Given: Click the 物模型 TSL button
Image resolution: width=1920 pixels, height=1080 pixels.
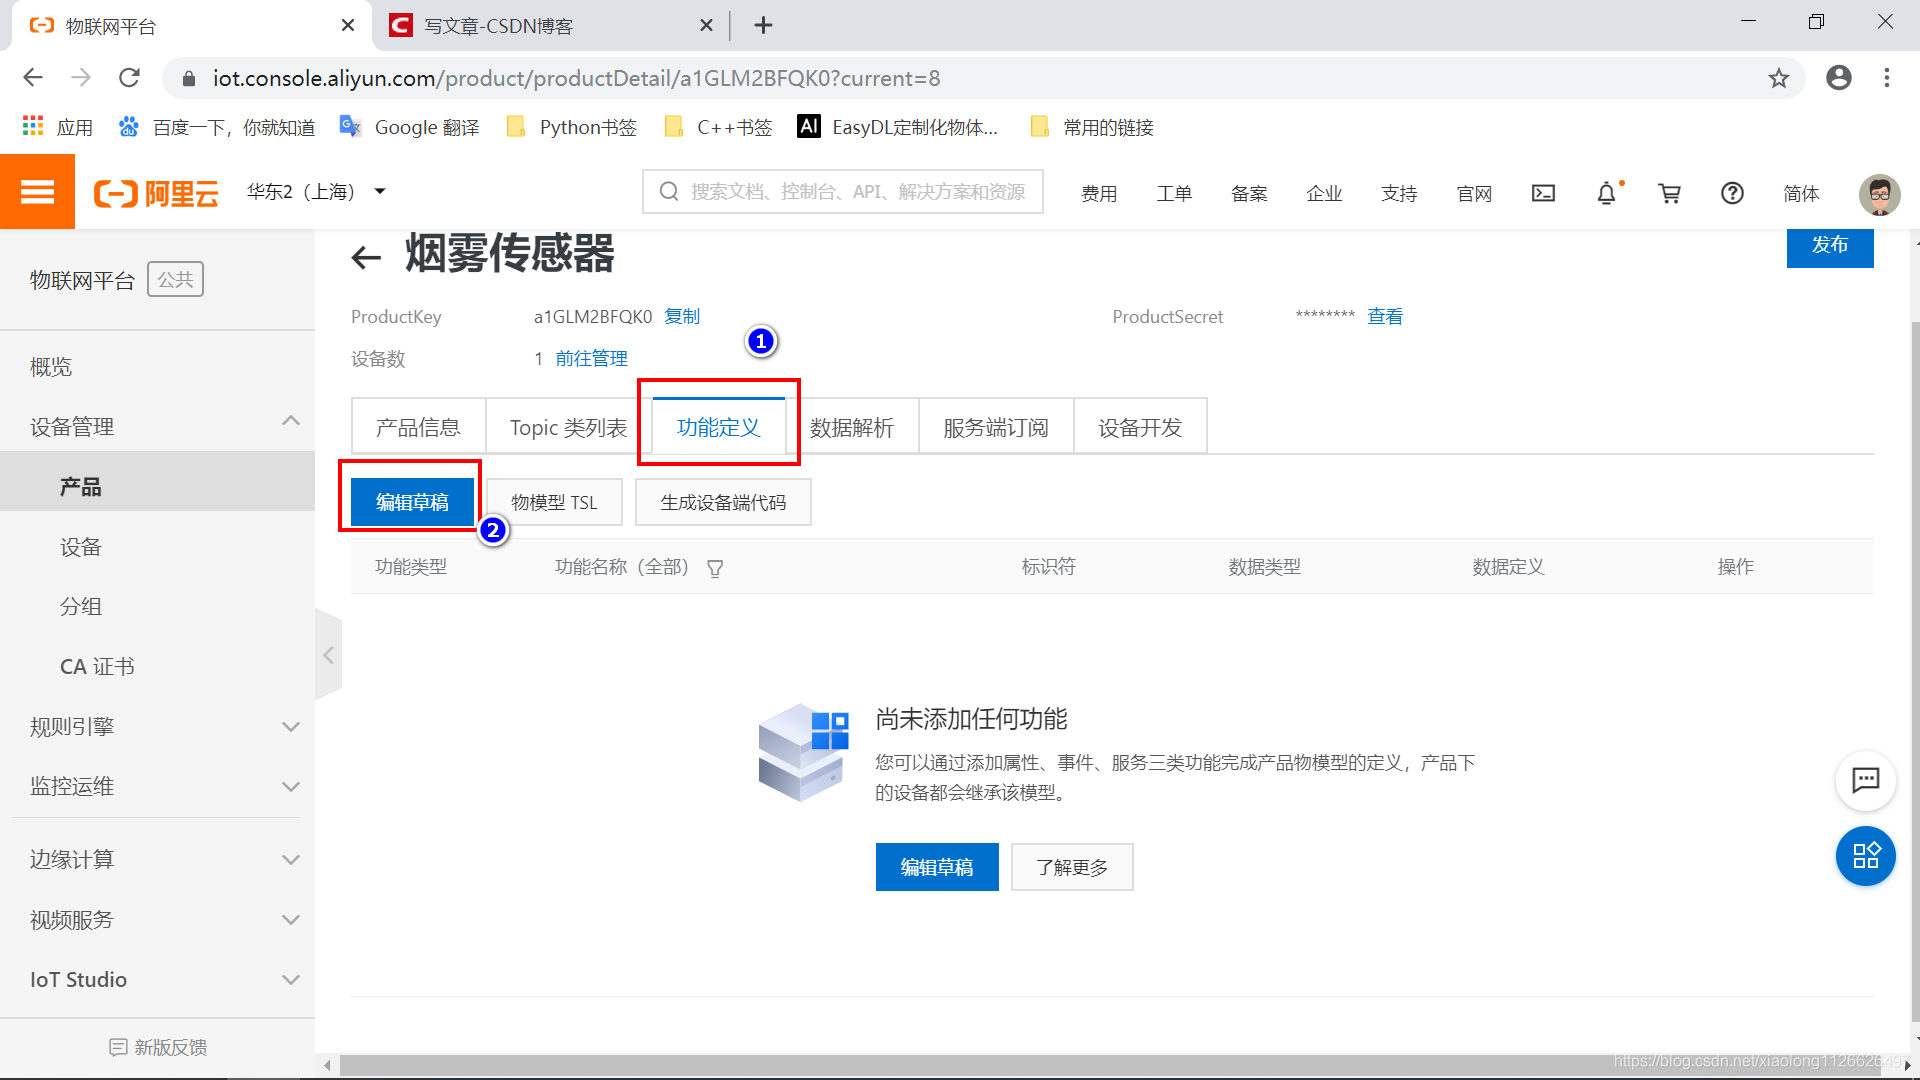Looking at the screenshot, I should (554, 502).
